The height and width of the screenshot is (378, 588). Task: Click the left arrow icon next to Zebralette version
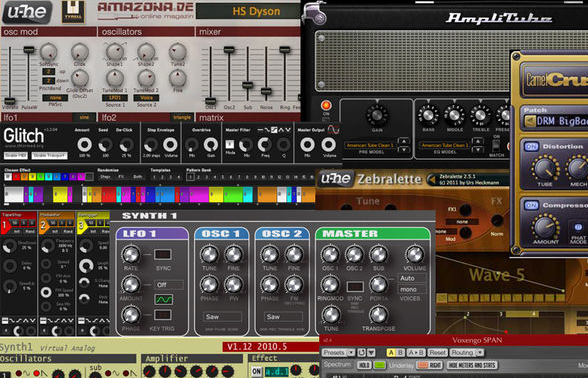pos(432,180)
